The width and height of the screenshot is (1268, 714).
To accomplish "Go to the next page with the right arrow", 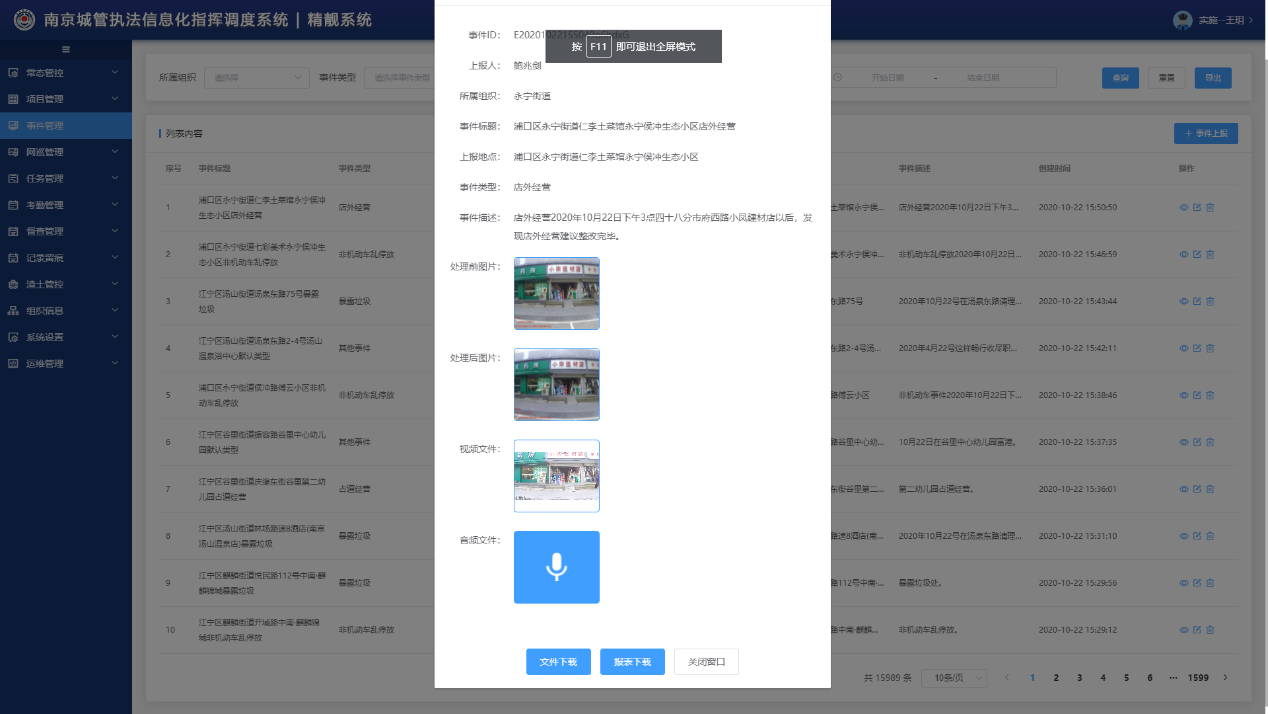I will click(1225, 677).
